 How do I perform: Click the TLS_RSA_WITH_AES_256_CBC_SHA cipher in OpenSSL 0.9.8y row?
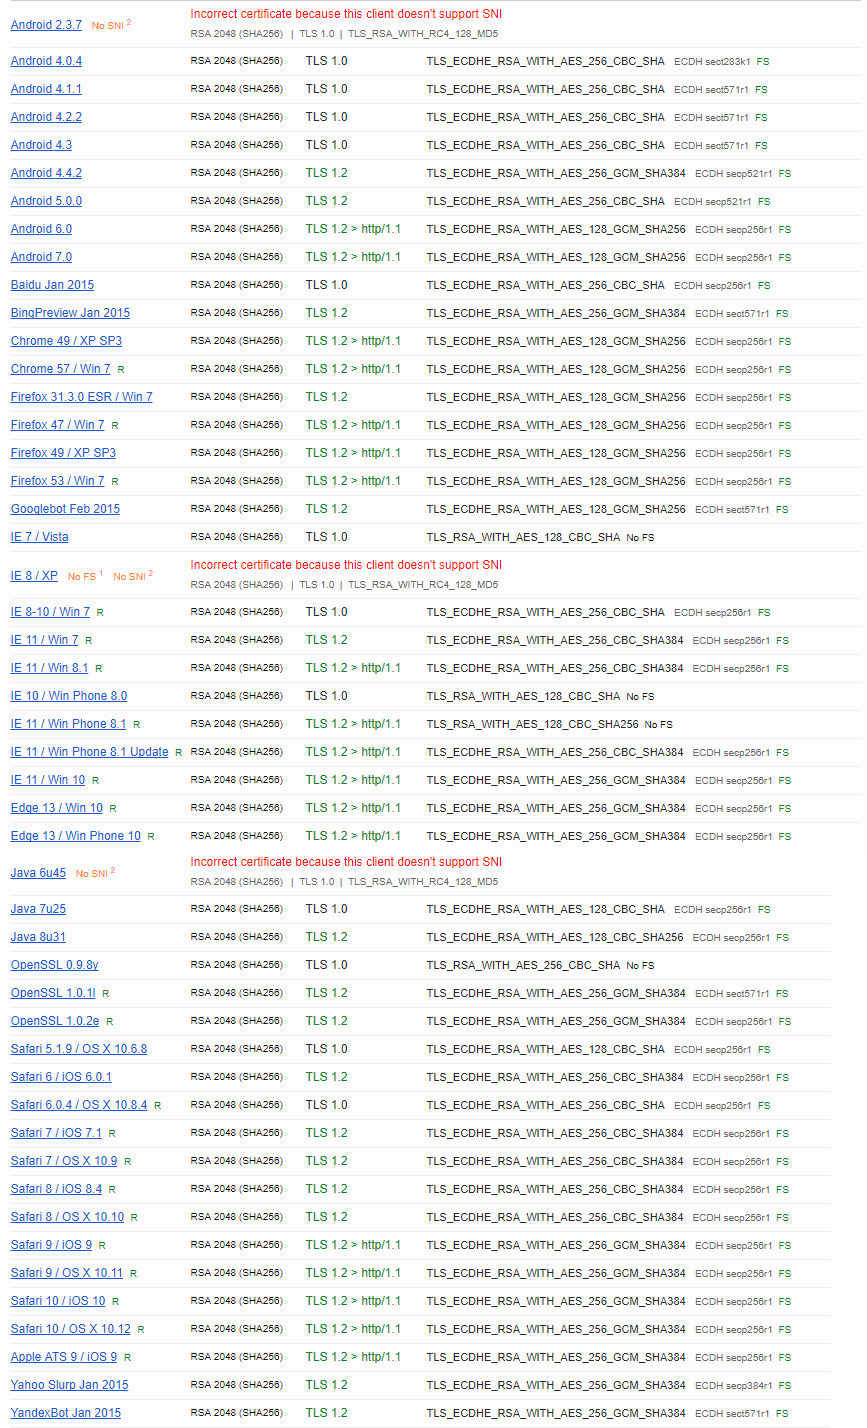523,965
